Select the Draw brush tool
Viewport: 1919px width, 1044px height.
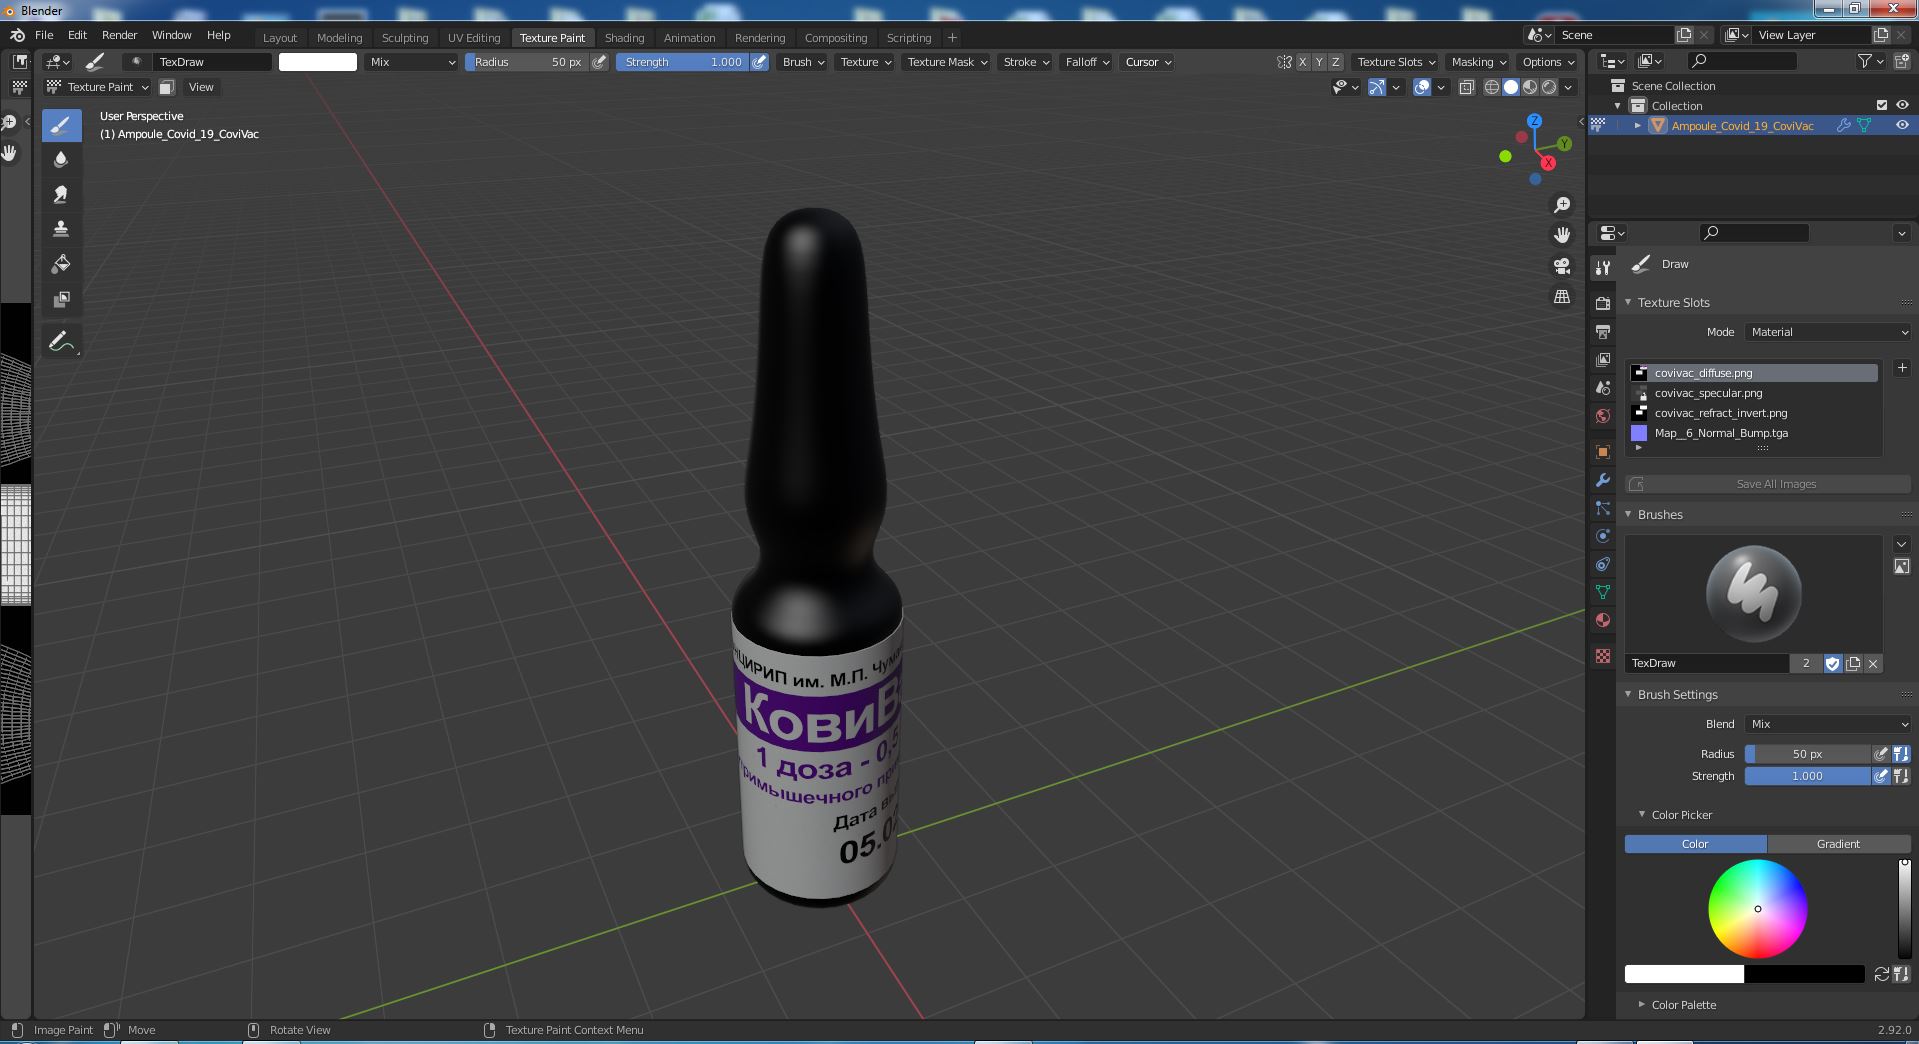tap(61, 125)
